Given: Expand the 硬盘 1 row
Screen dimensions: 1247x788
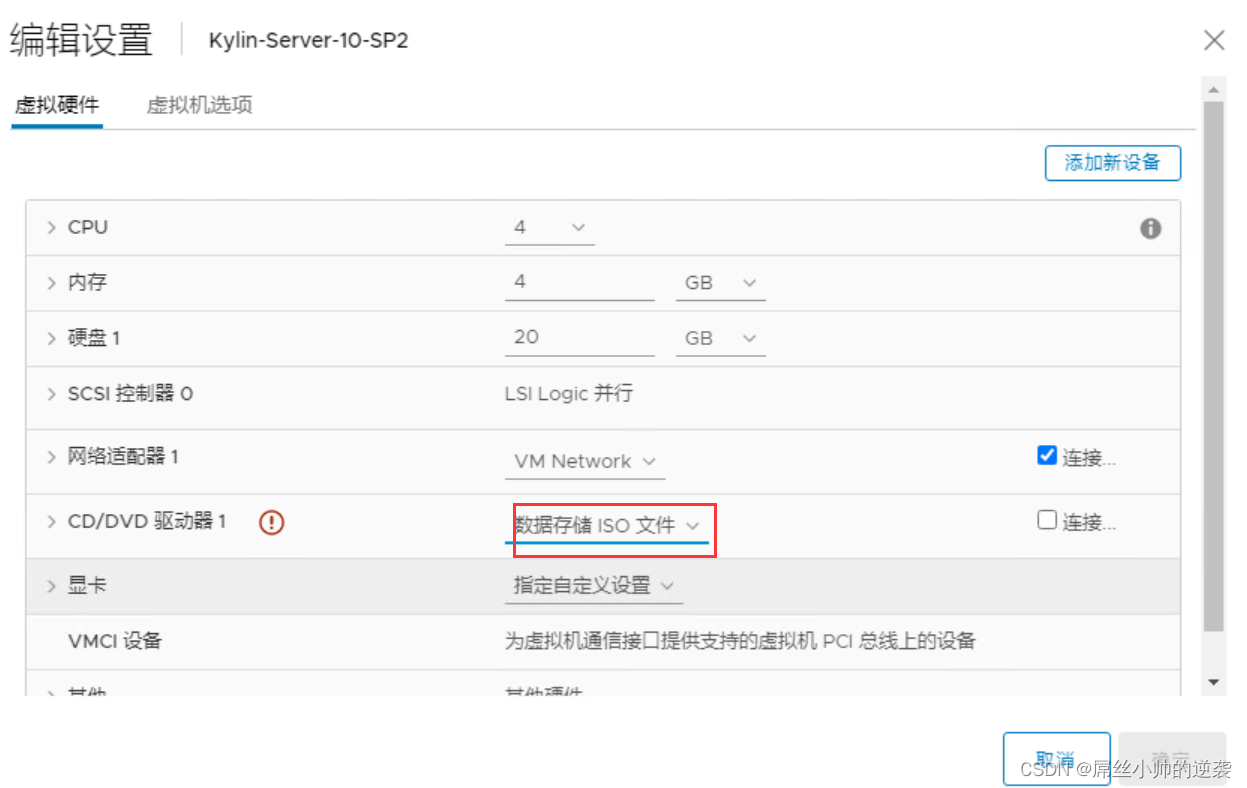Looking at the screenshot, I should [51, 338].
